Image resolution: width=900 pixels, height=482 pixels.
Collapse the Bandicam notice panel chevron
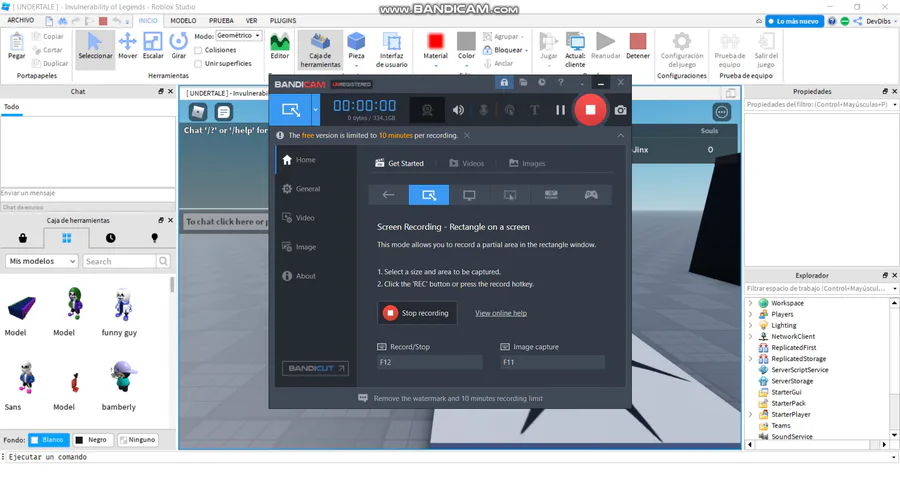620,135
